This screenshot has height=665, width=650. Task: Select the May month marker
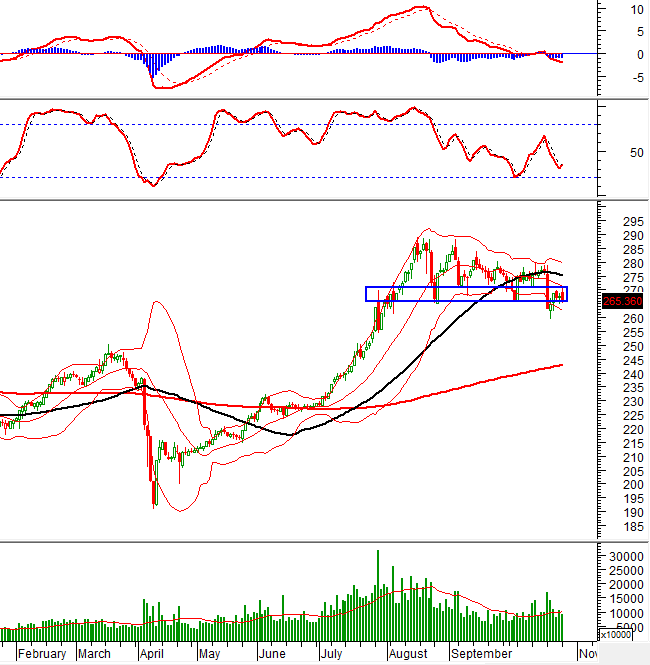208,654
